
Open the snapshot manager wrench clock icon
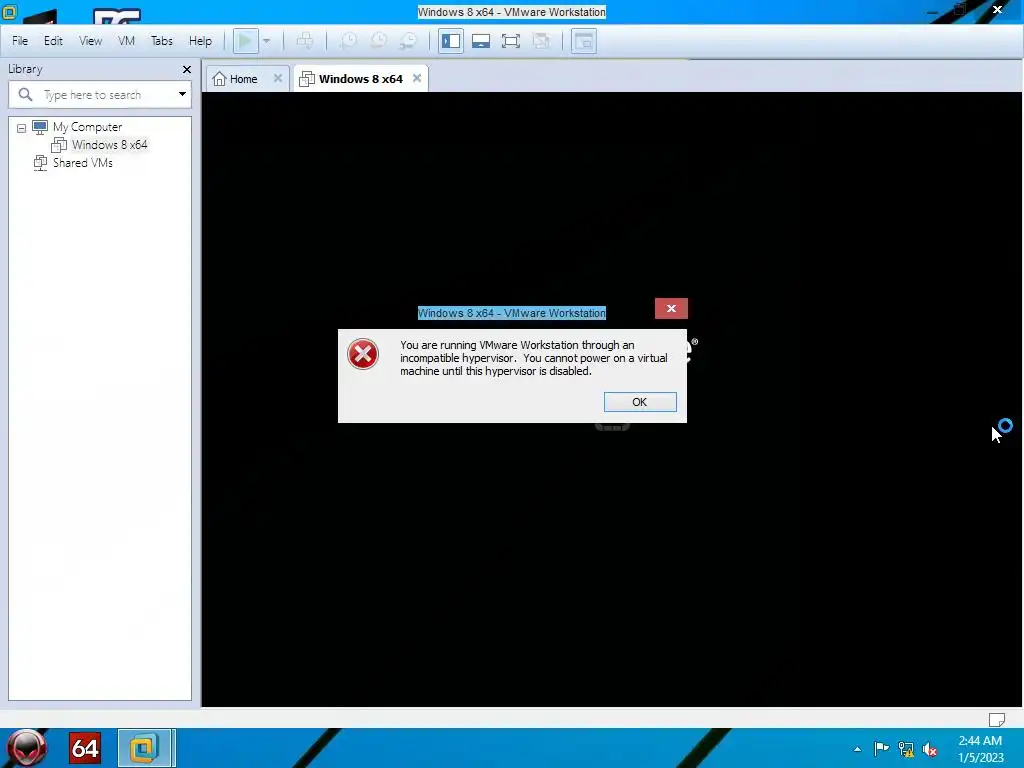(x=408, y=41)
